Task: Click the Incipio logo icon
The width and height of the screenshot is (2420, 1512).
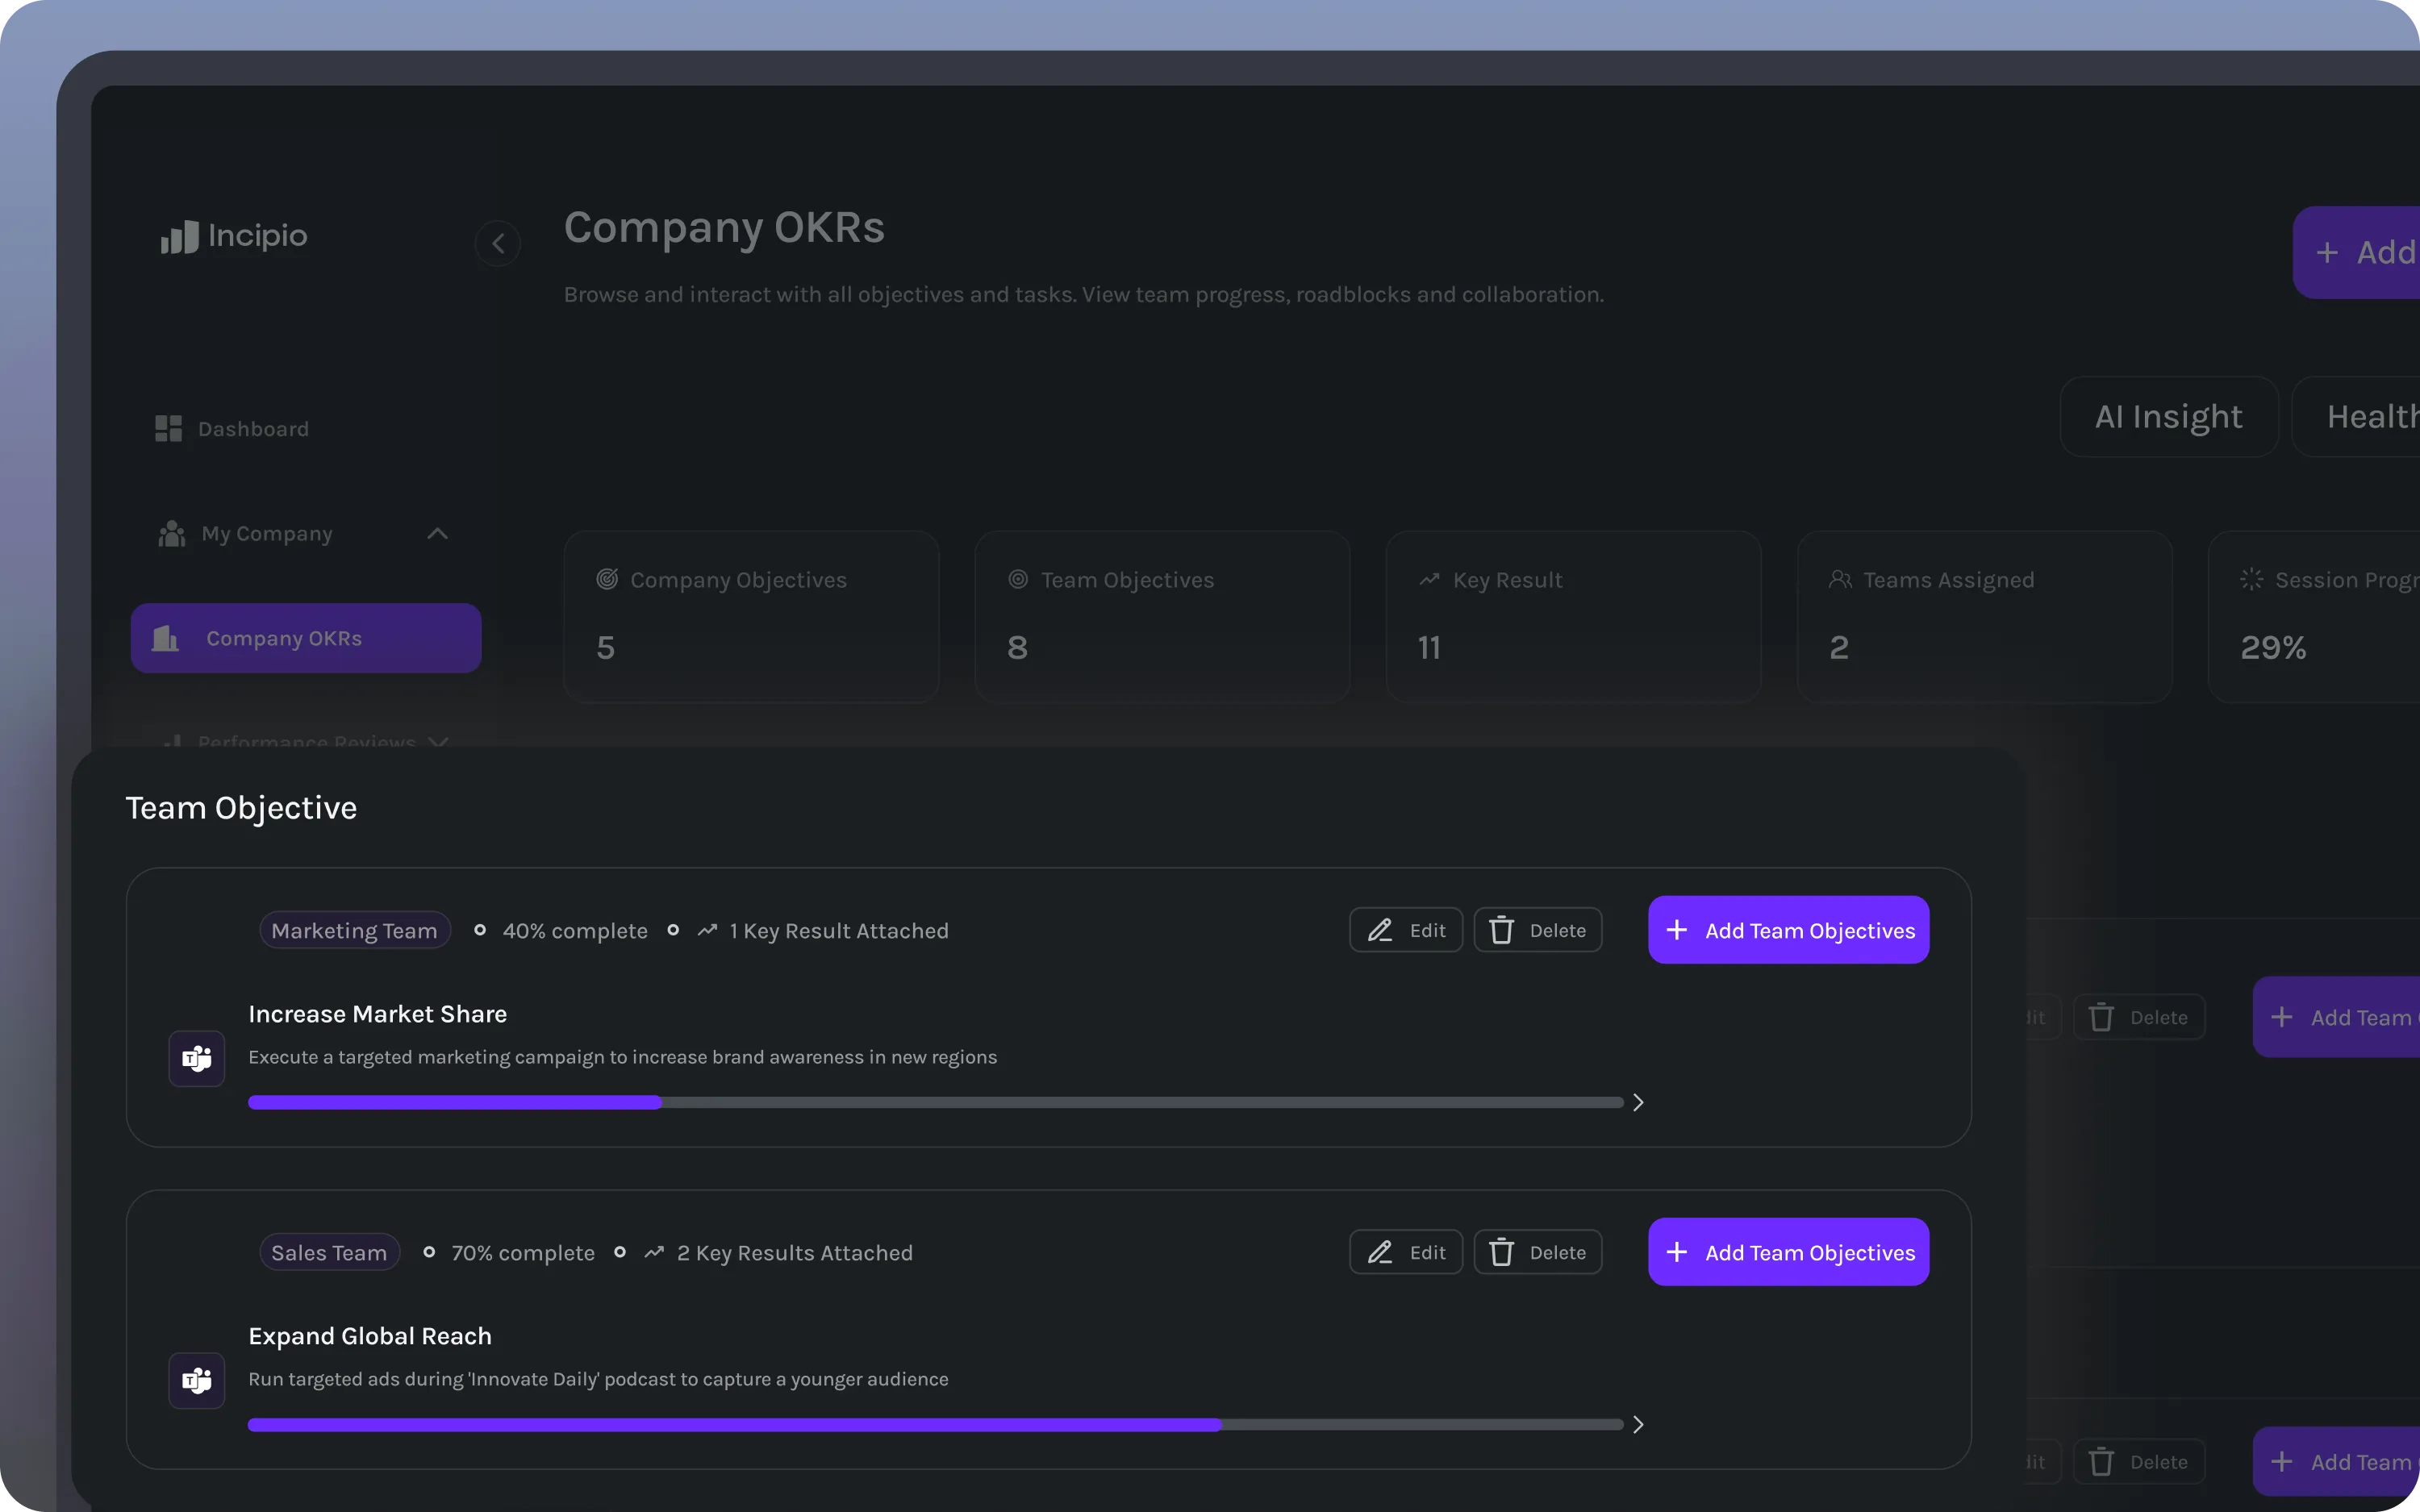Action: pos(179,237)
